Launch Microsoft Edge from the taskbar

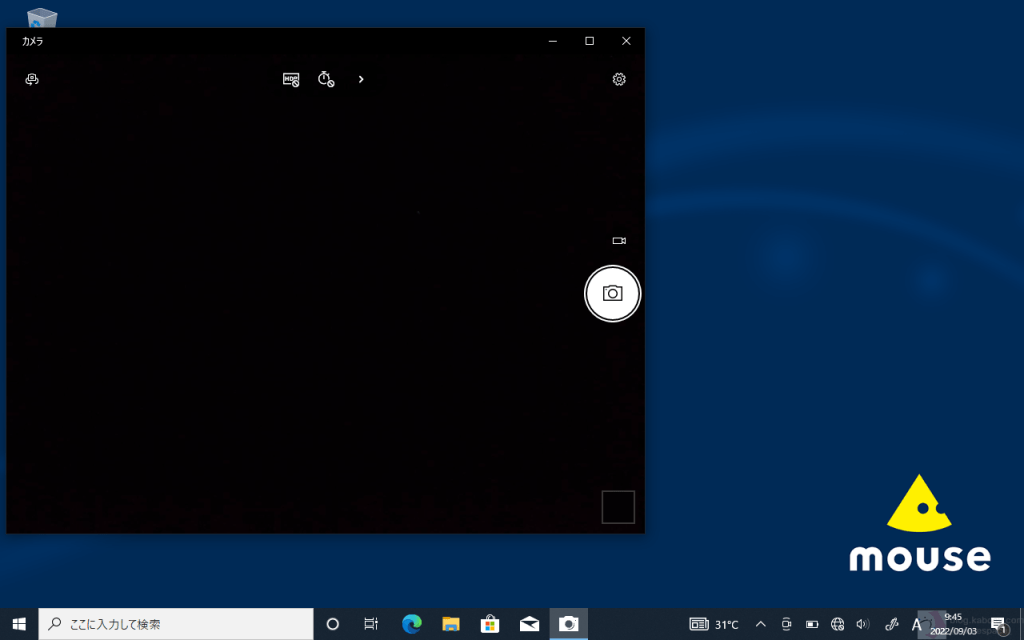click(411, 624)
